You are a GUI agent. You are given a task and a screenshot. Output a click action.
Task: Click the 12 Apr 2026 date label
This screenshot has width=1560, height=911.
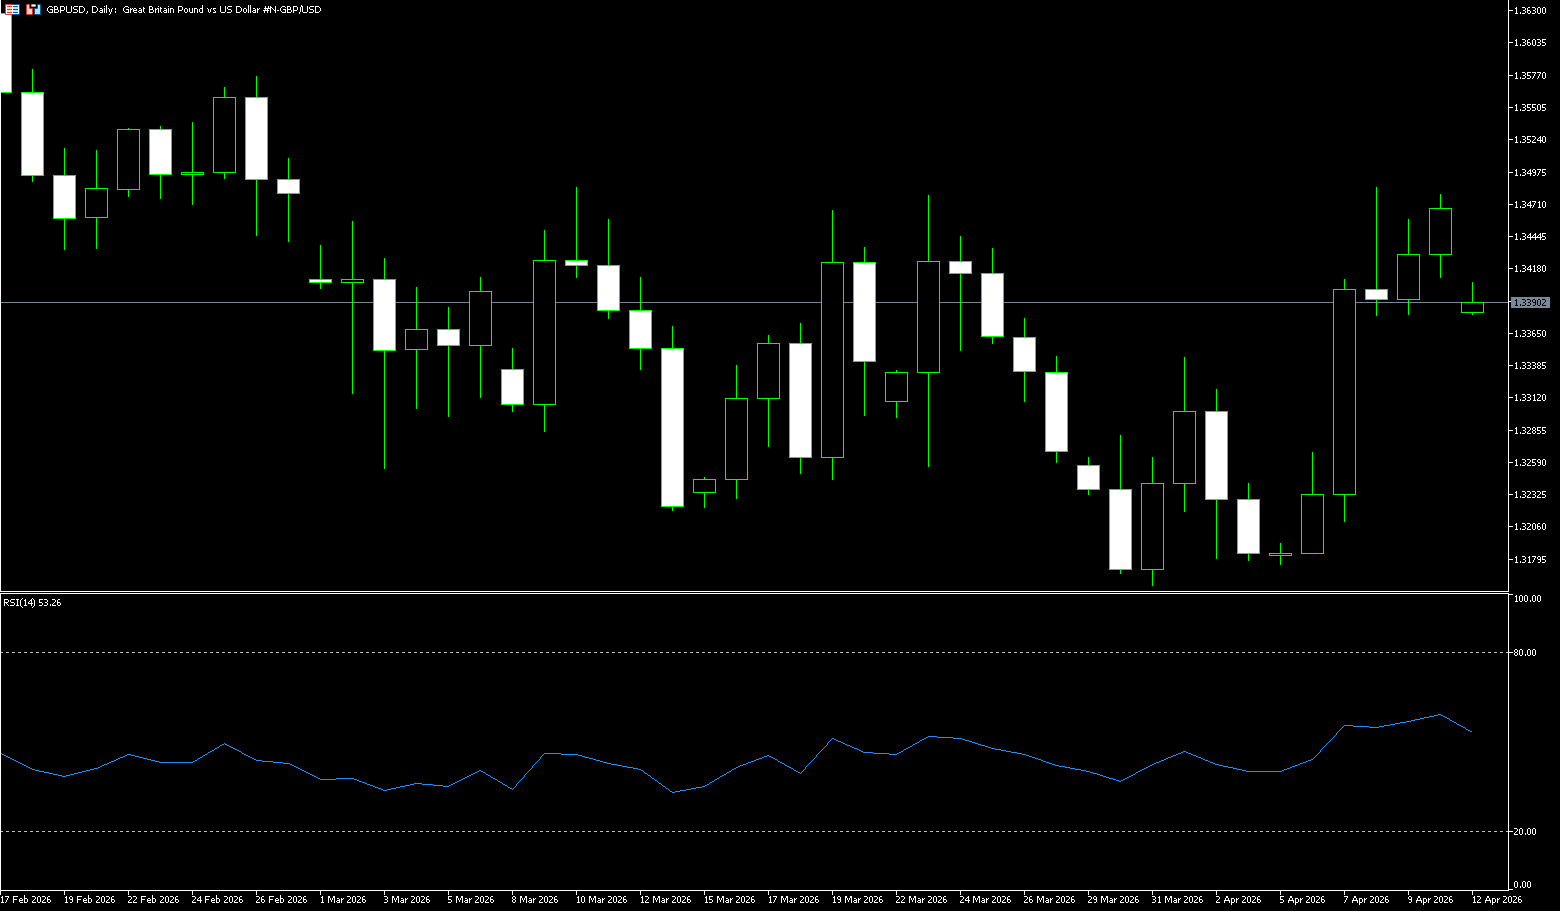click(1497, 900)
